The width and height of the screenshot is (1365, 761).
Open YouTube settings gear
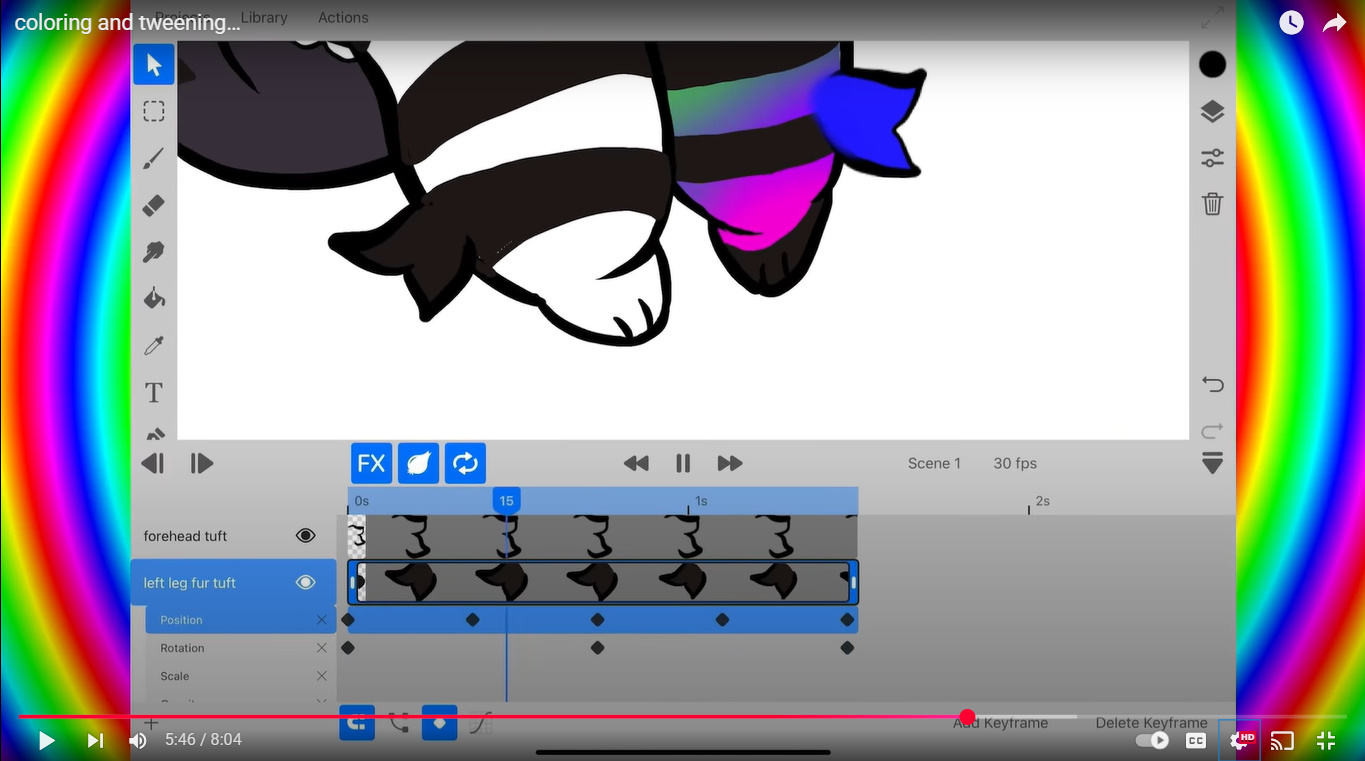[1240, 741]
